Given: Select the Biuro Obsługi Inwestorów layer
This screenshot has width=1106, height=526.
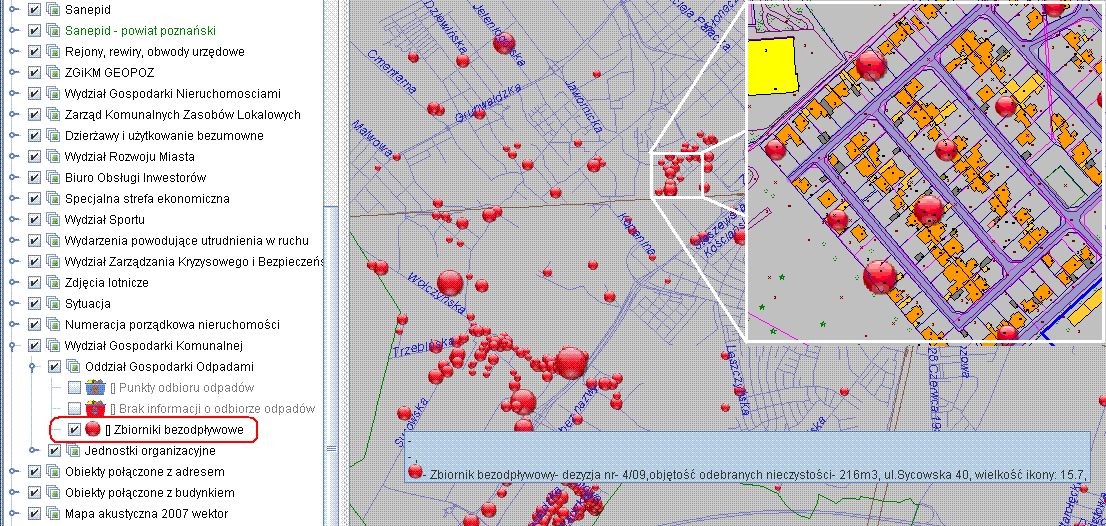Looking at the screenshot, I should [x=135, y=177].
